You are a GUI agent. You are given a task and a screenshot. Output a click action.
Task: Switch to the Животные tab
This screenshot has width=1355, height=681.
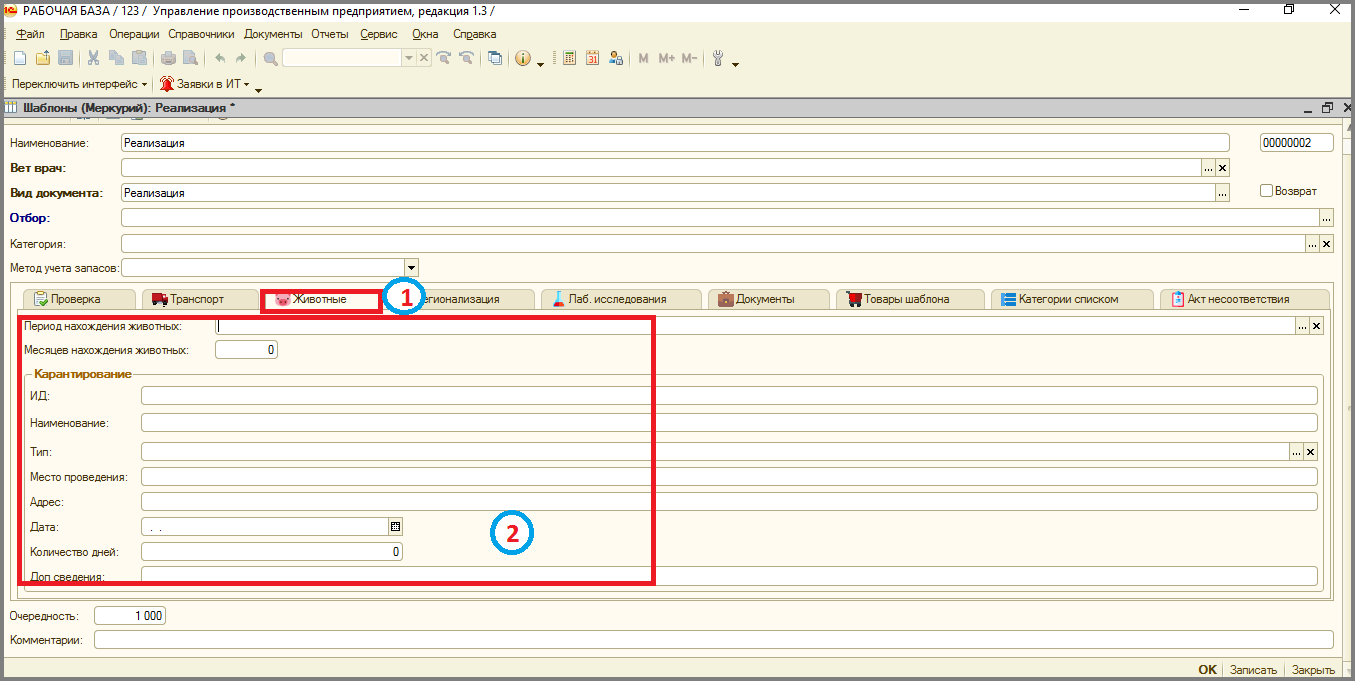(x=320, y=299)
